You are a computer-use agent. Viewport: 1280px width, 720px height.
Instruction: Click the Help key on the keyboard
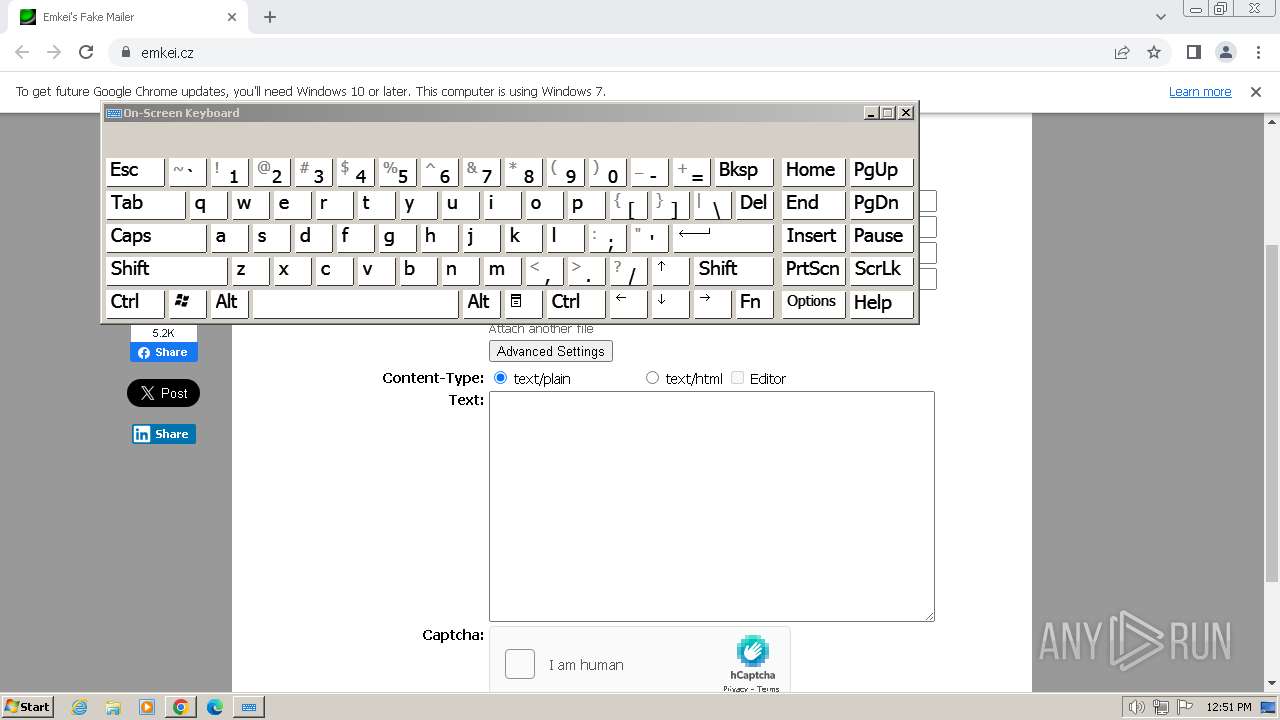(881, 302)
